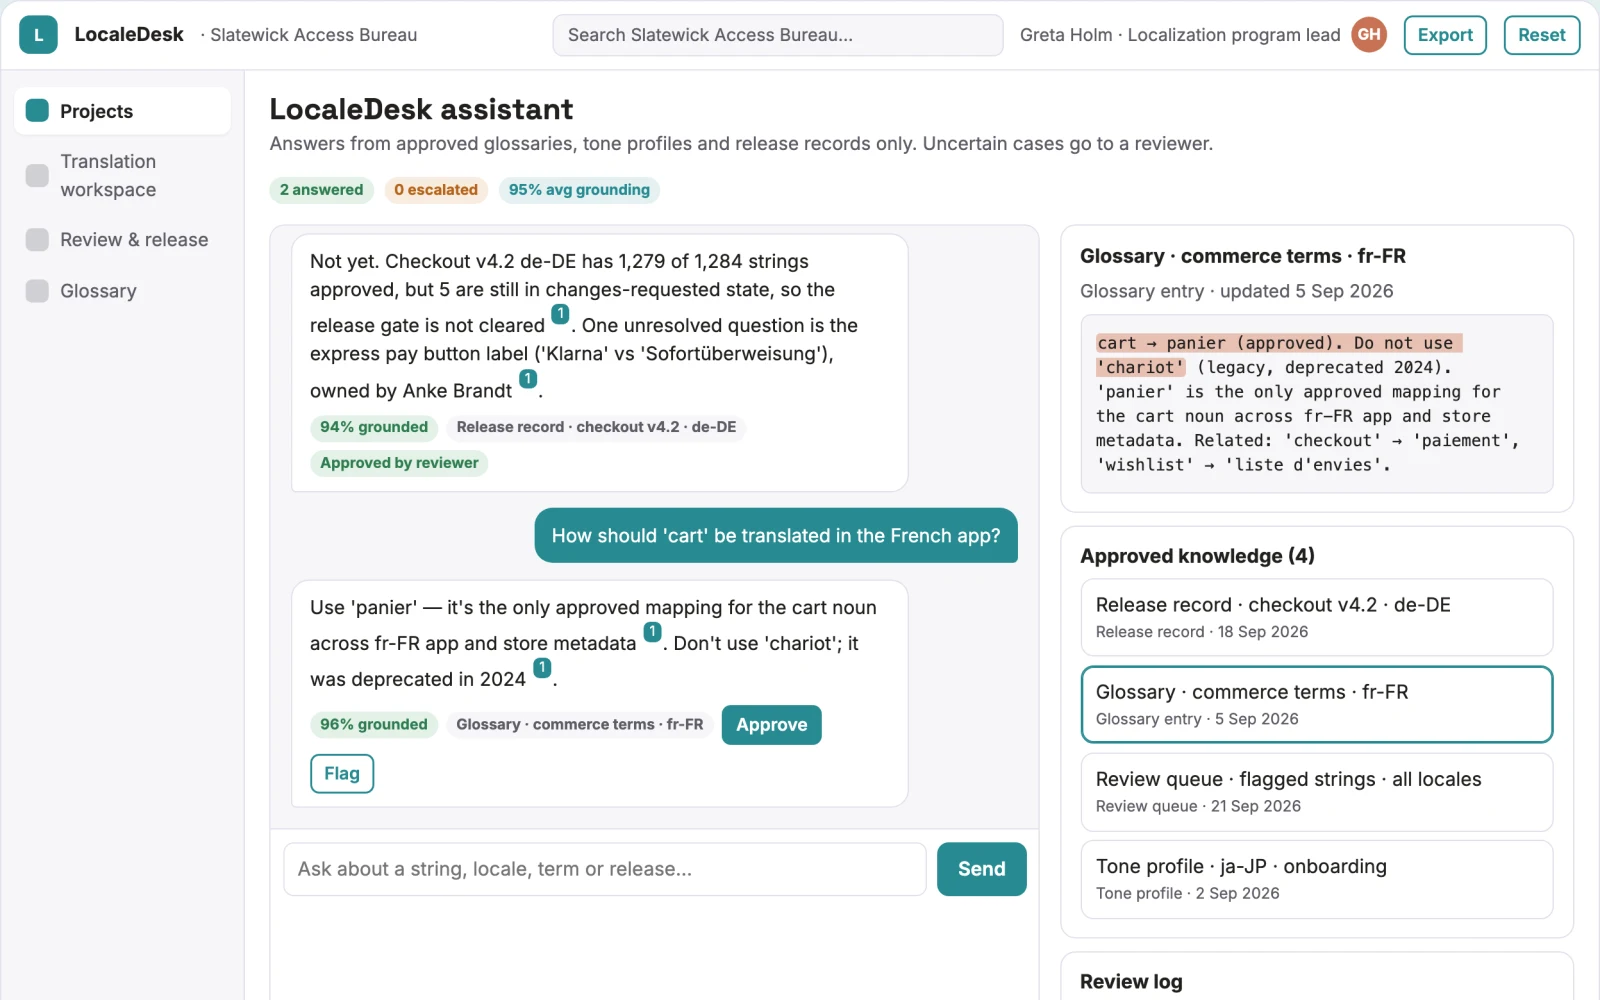The height and width of the screenshot is (1000, 1600).
Task: Click the '95% avg grounding' chip
Action: [579, 190]
